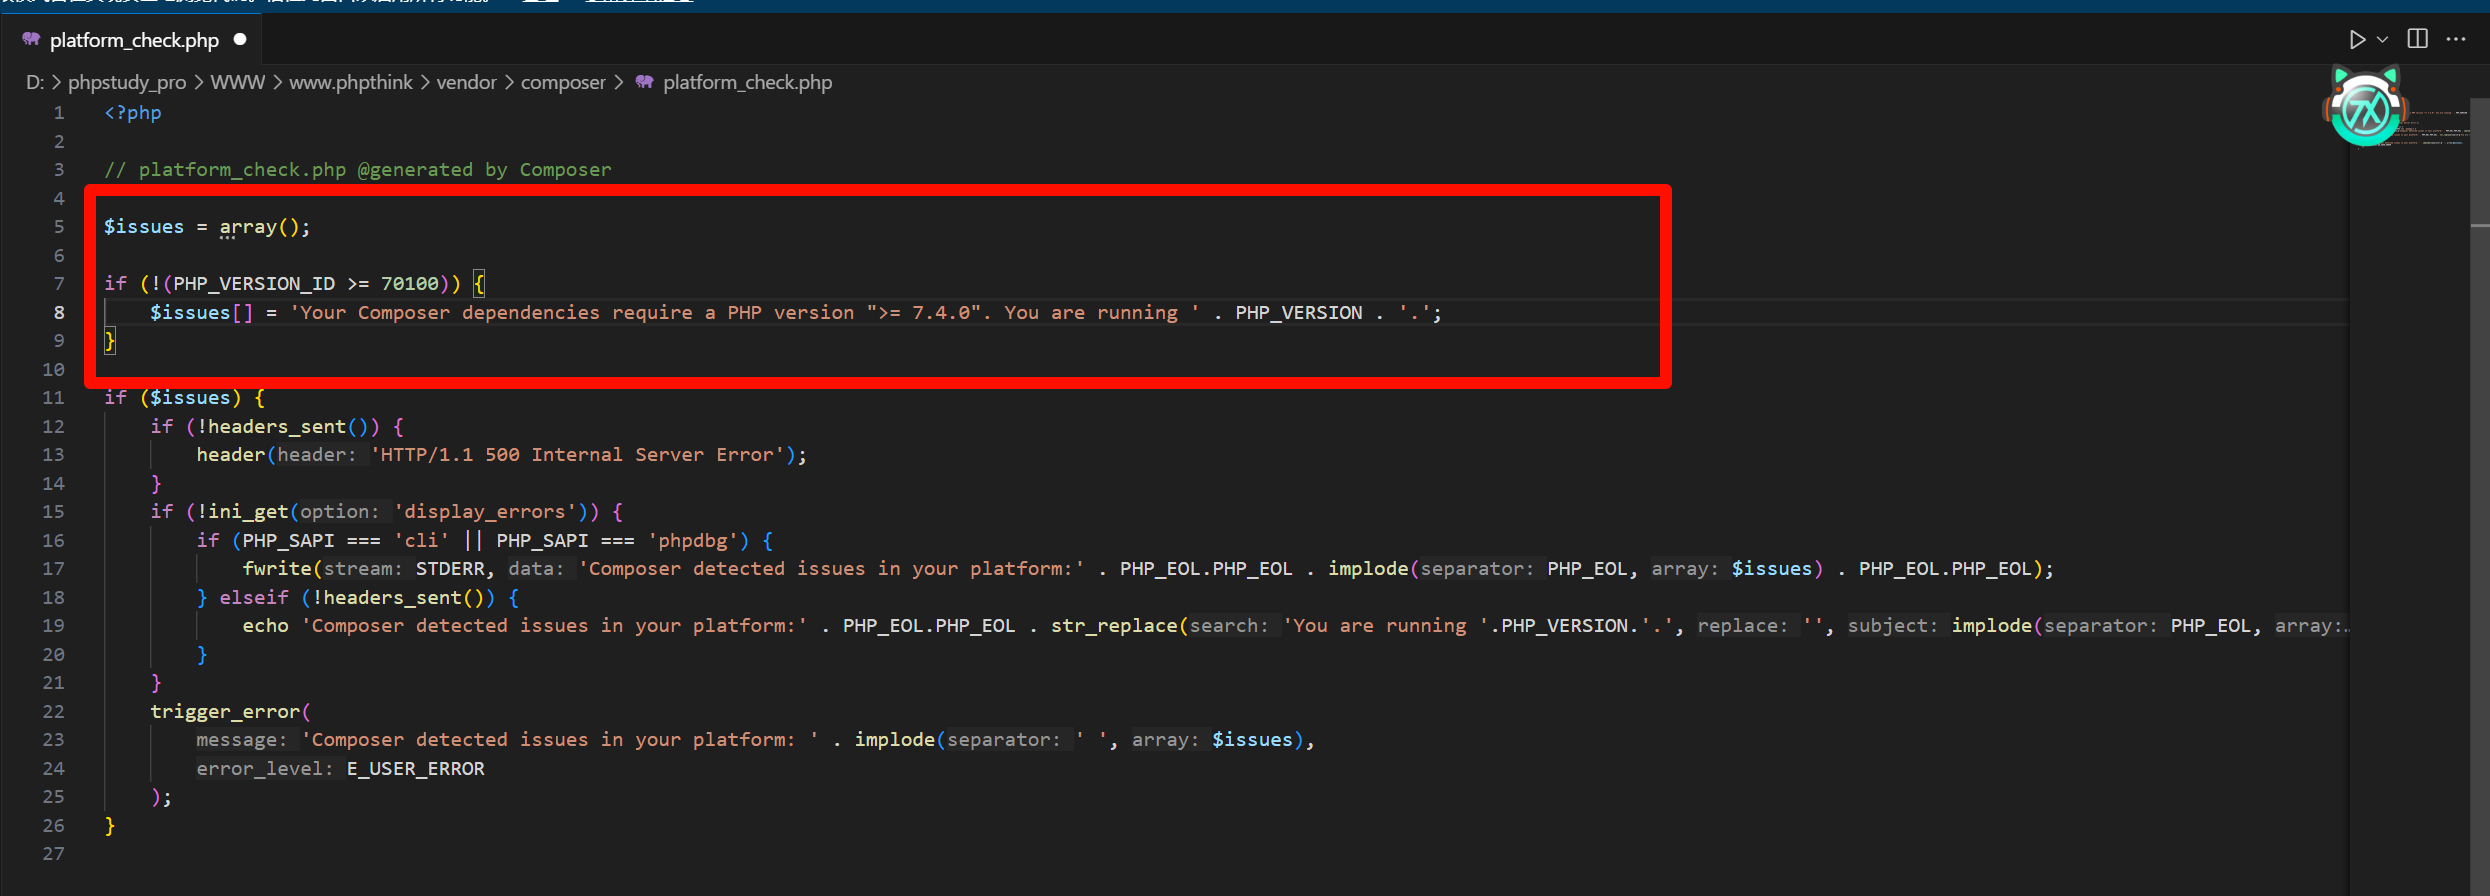Click the WWW breadcrumb segment
Image resolution: width=2490 pixels, height=896 pixels.
click(237, 82)
